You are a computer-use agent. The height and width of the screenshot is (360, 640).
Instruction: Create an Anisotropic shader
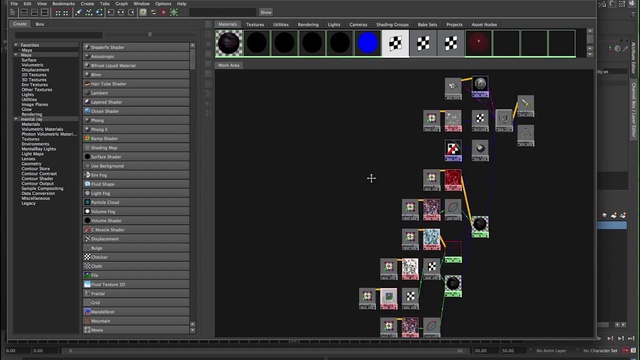click(x=136, y=56)
